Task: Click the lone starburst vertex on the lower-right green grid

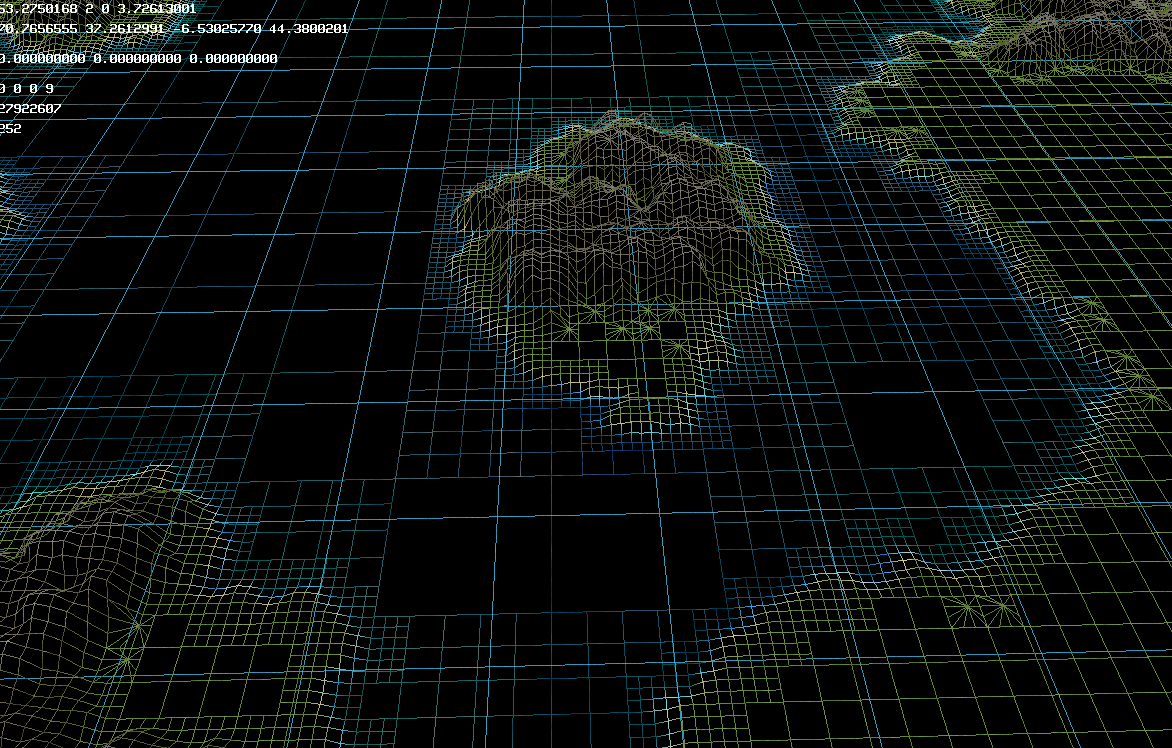Action: tap(969, 607)
